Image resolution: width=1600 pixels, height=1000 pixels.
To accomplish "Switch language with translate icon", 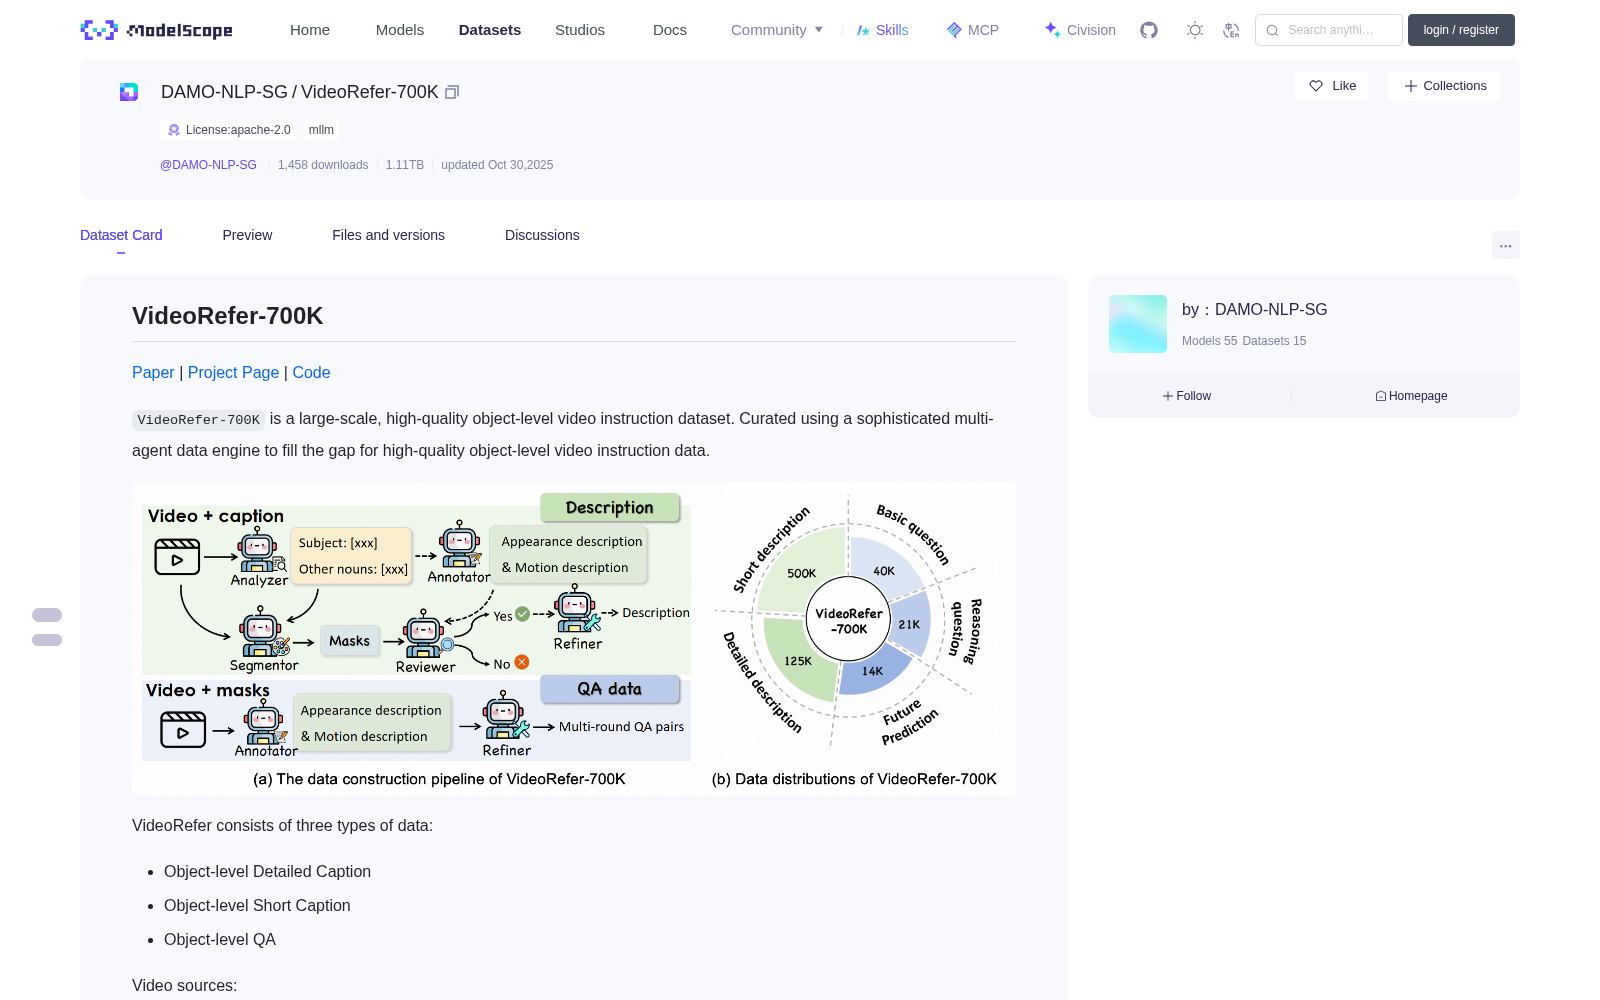I will coord(1232,30).
